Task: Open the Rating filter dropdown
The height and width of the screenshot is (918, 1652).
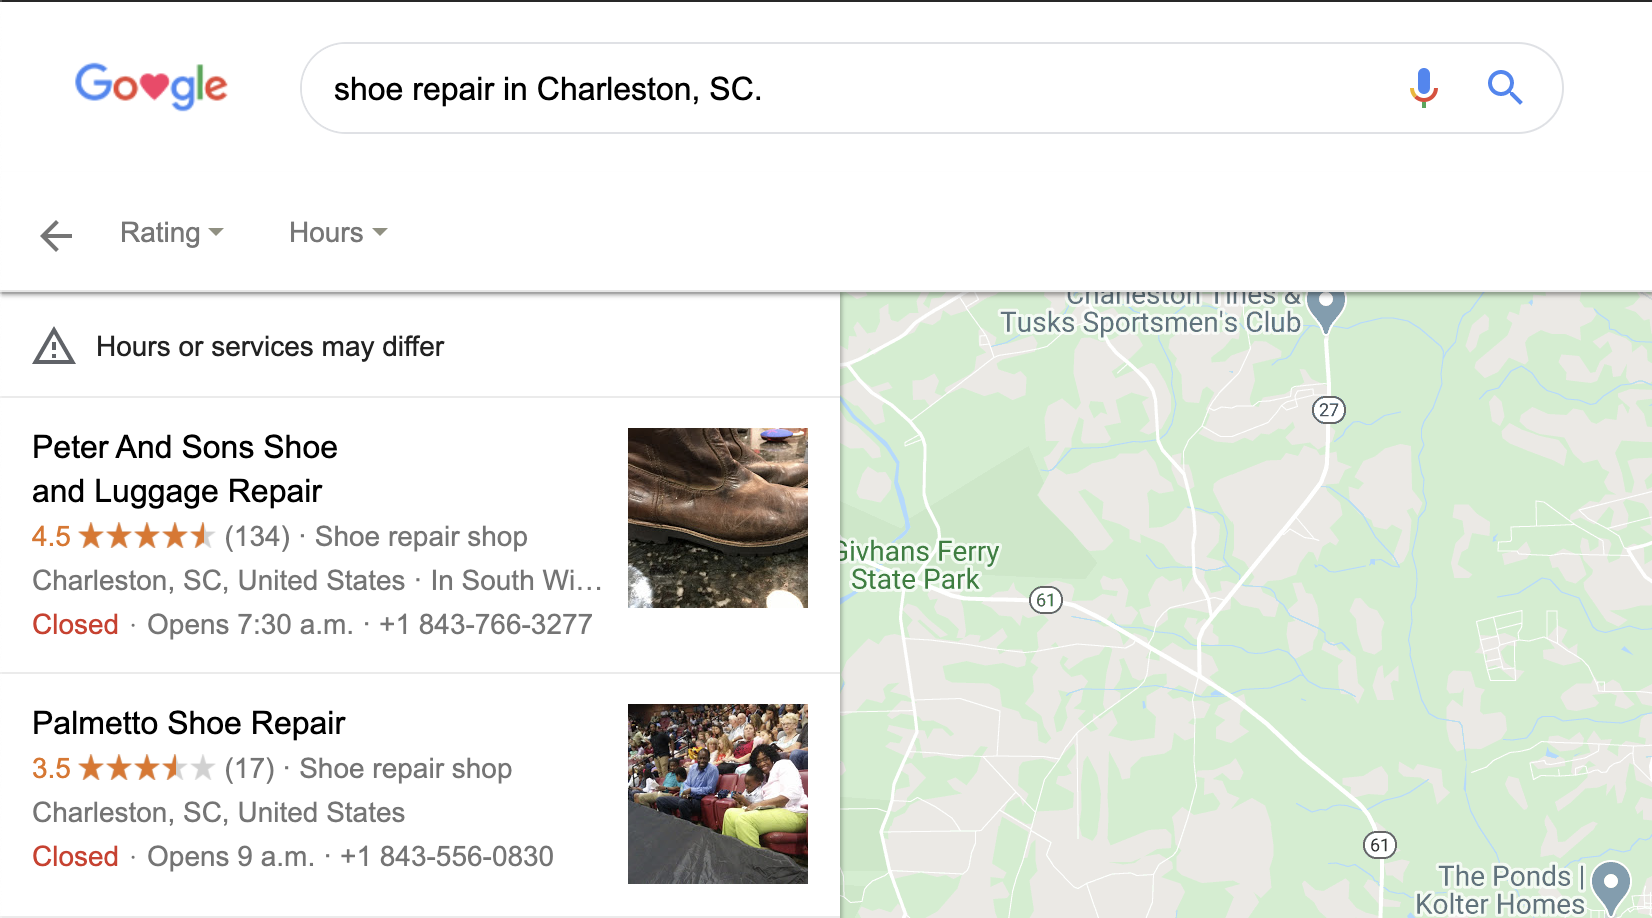Action: [x=171, y=233]
